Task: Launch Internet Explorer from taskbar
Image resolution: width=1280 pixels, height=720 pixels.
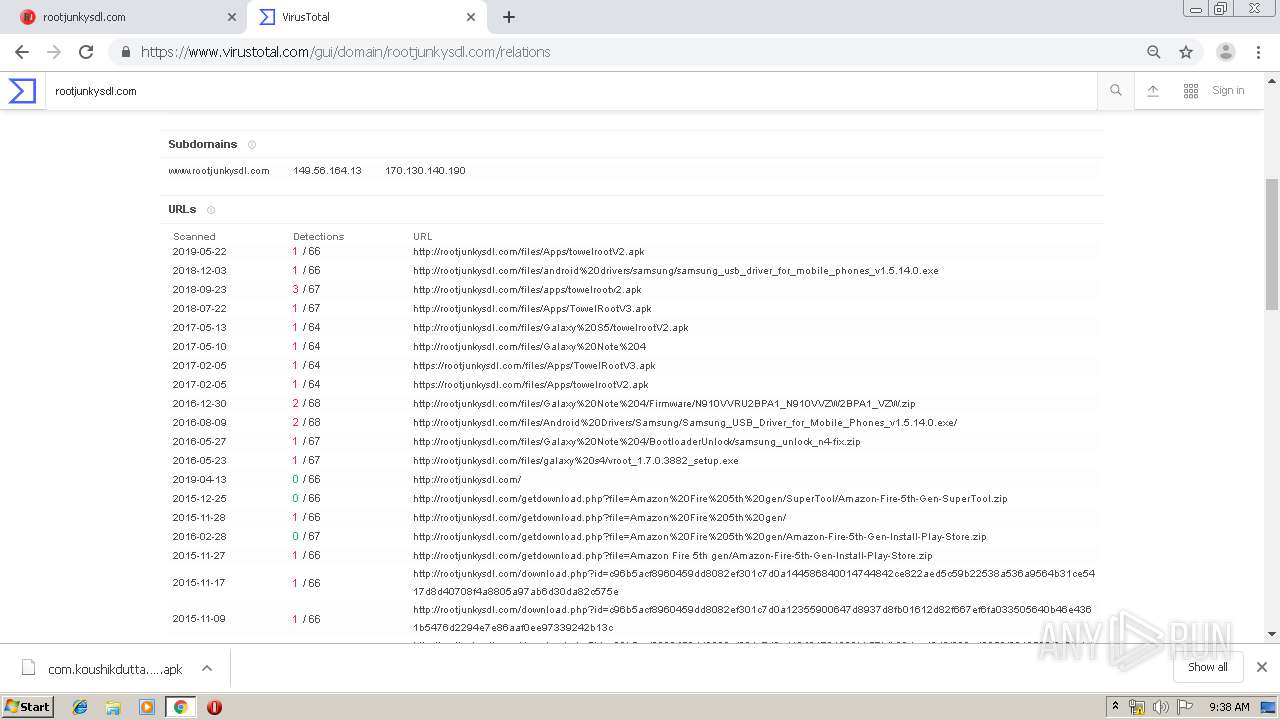Action: coord(80,707)
